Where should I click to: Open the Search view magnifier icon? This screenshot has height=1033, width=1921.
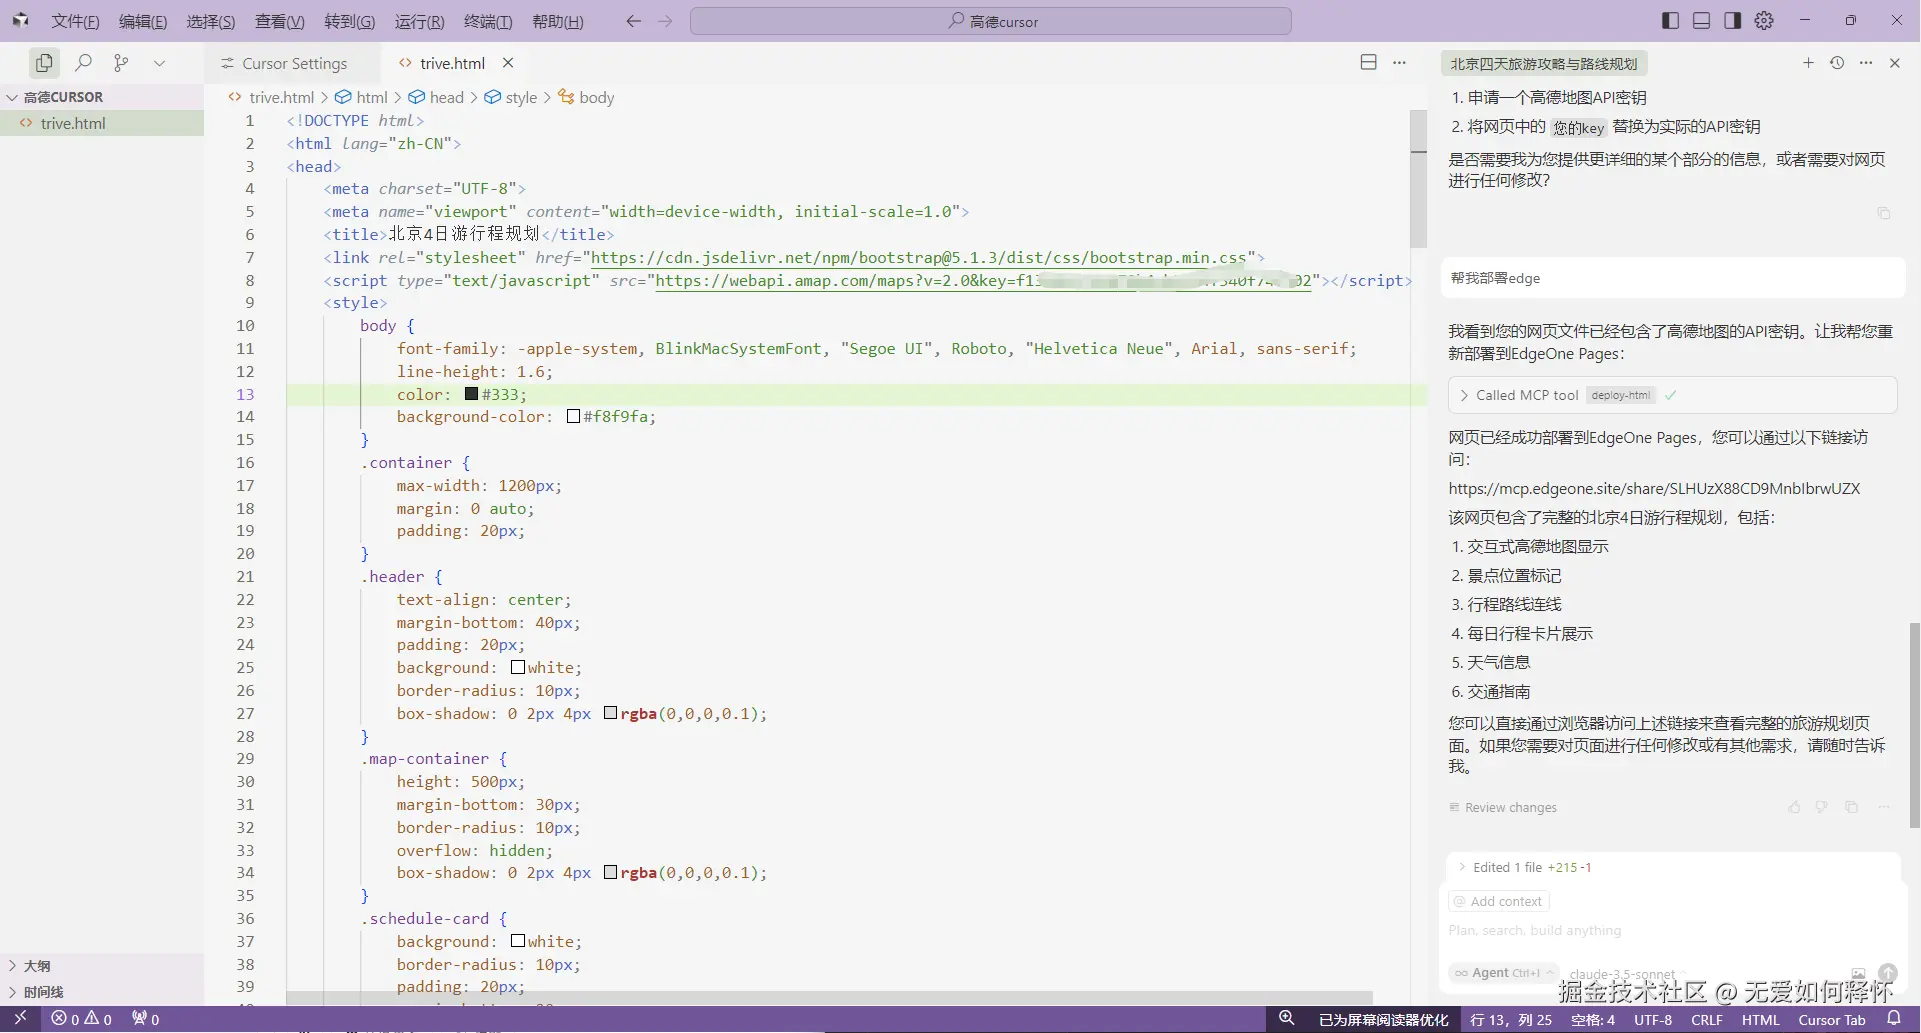[84, 63]
